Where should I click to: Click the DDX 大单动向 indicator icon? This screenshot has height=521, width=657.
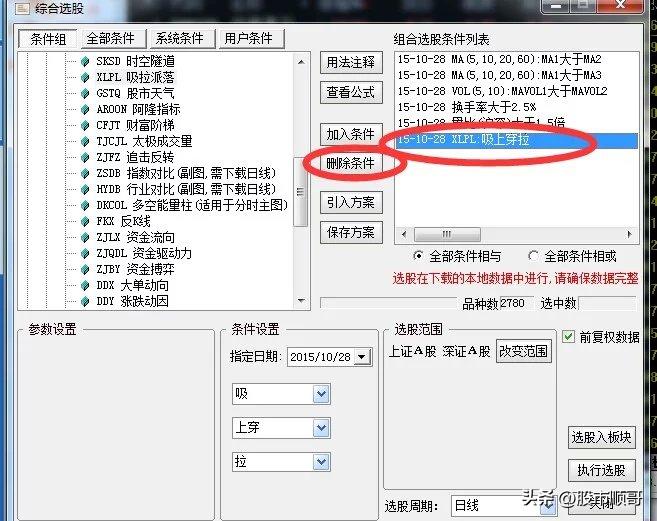pyautogui.click(x=85, y=285)
